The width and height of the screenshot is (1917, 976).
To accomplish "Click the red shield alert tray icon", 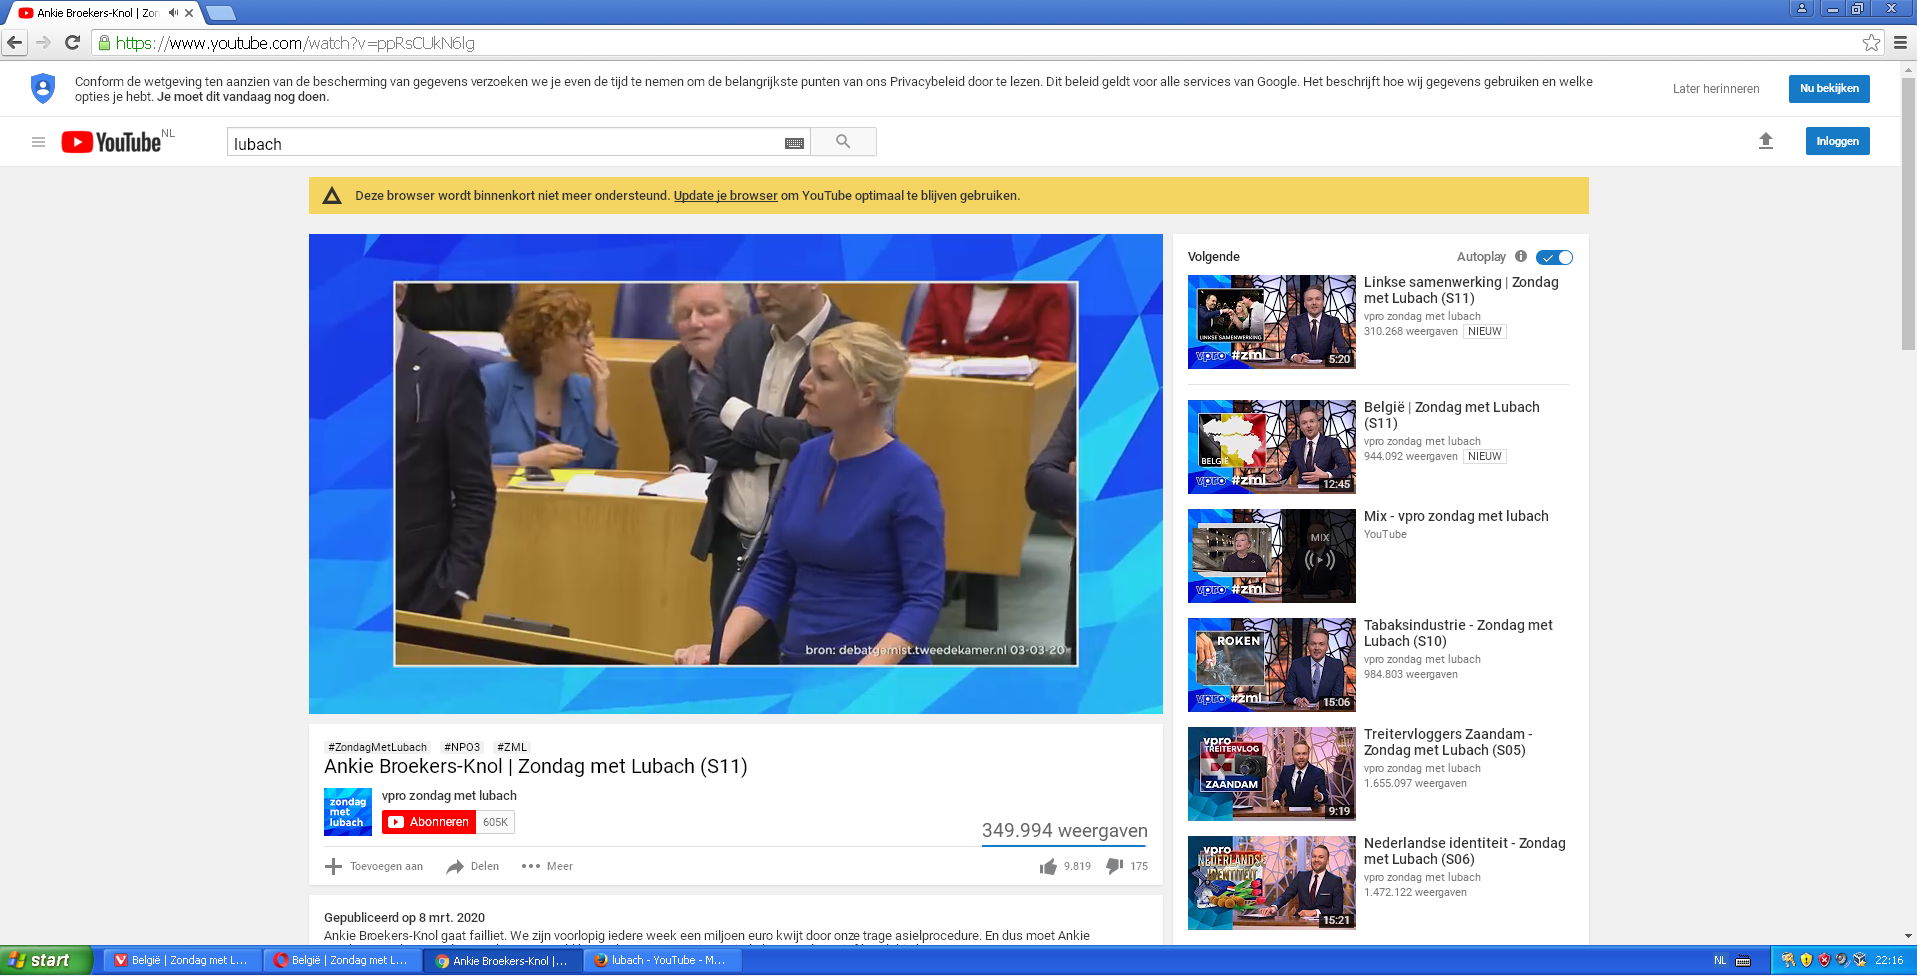I will [x=1824, y=960].
